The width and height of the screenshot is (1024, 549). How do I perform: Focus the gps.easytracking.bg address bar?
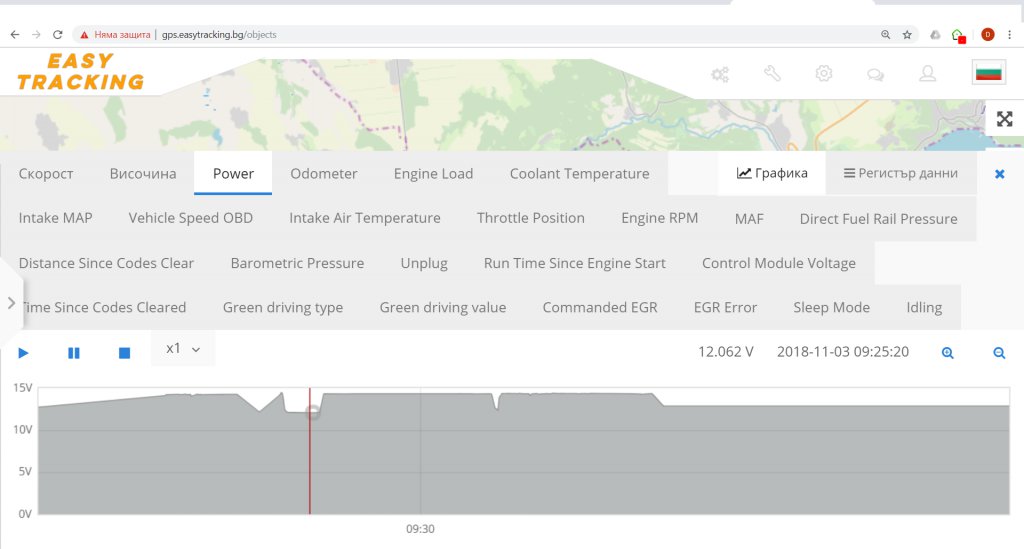pos(219,35)
